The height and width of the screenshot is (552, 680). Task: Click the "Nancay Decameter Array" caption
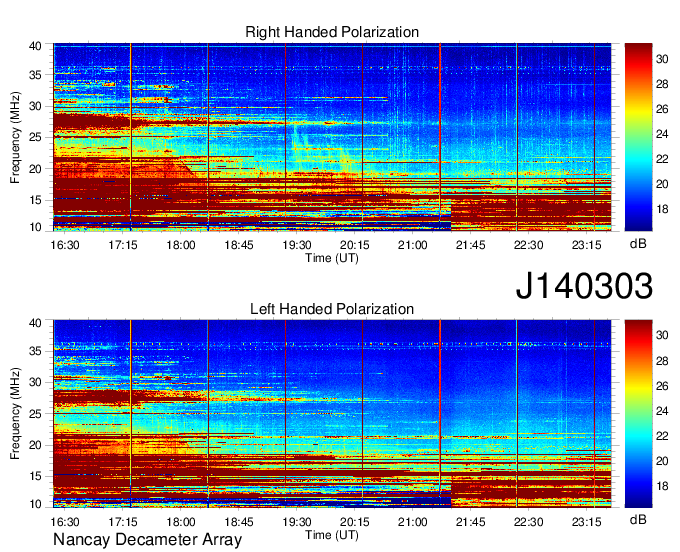(147, 540)
